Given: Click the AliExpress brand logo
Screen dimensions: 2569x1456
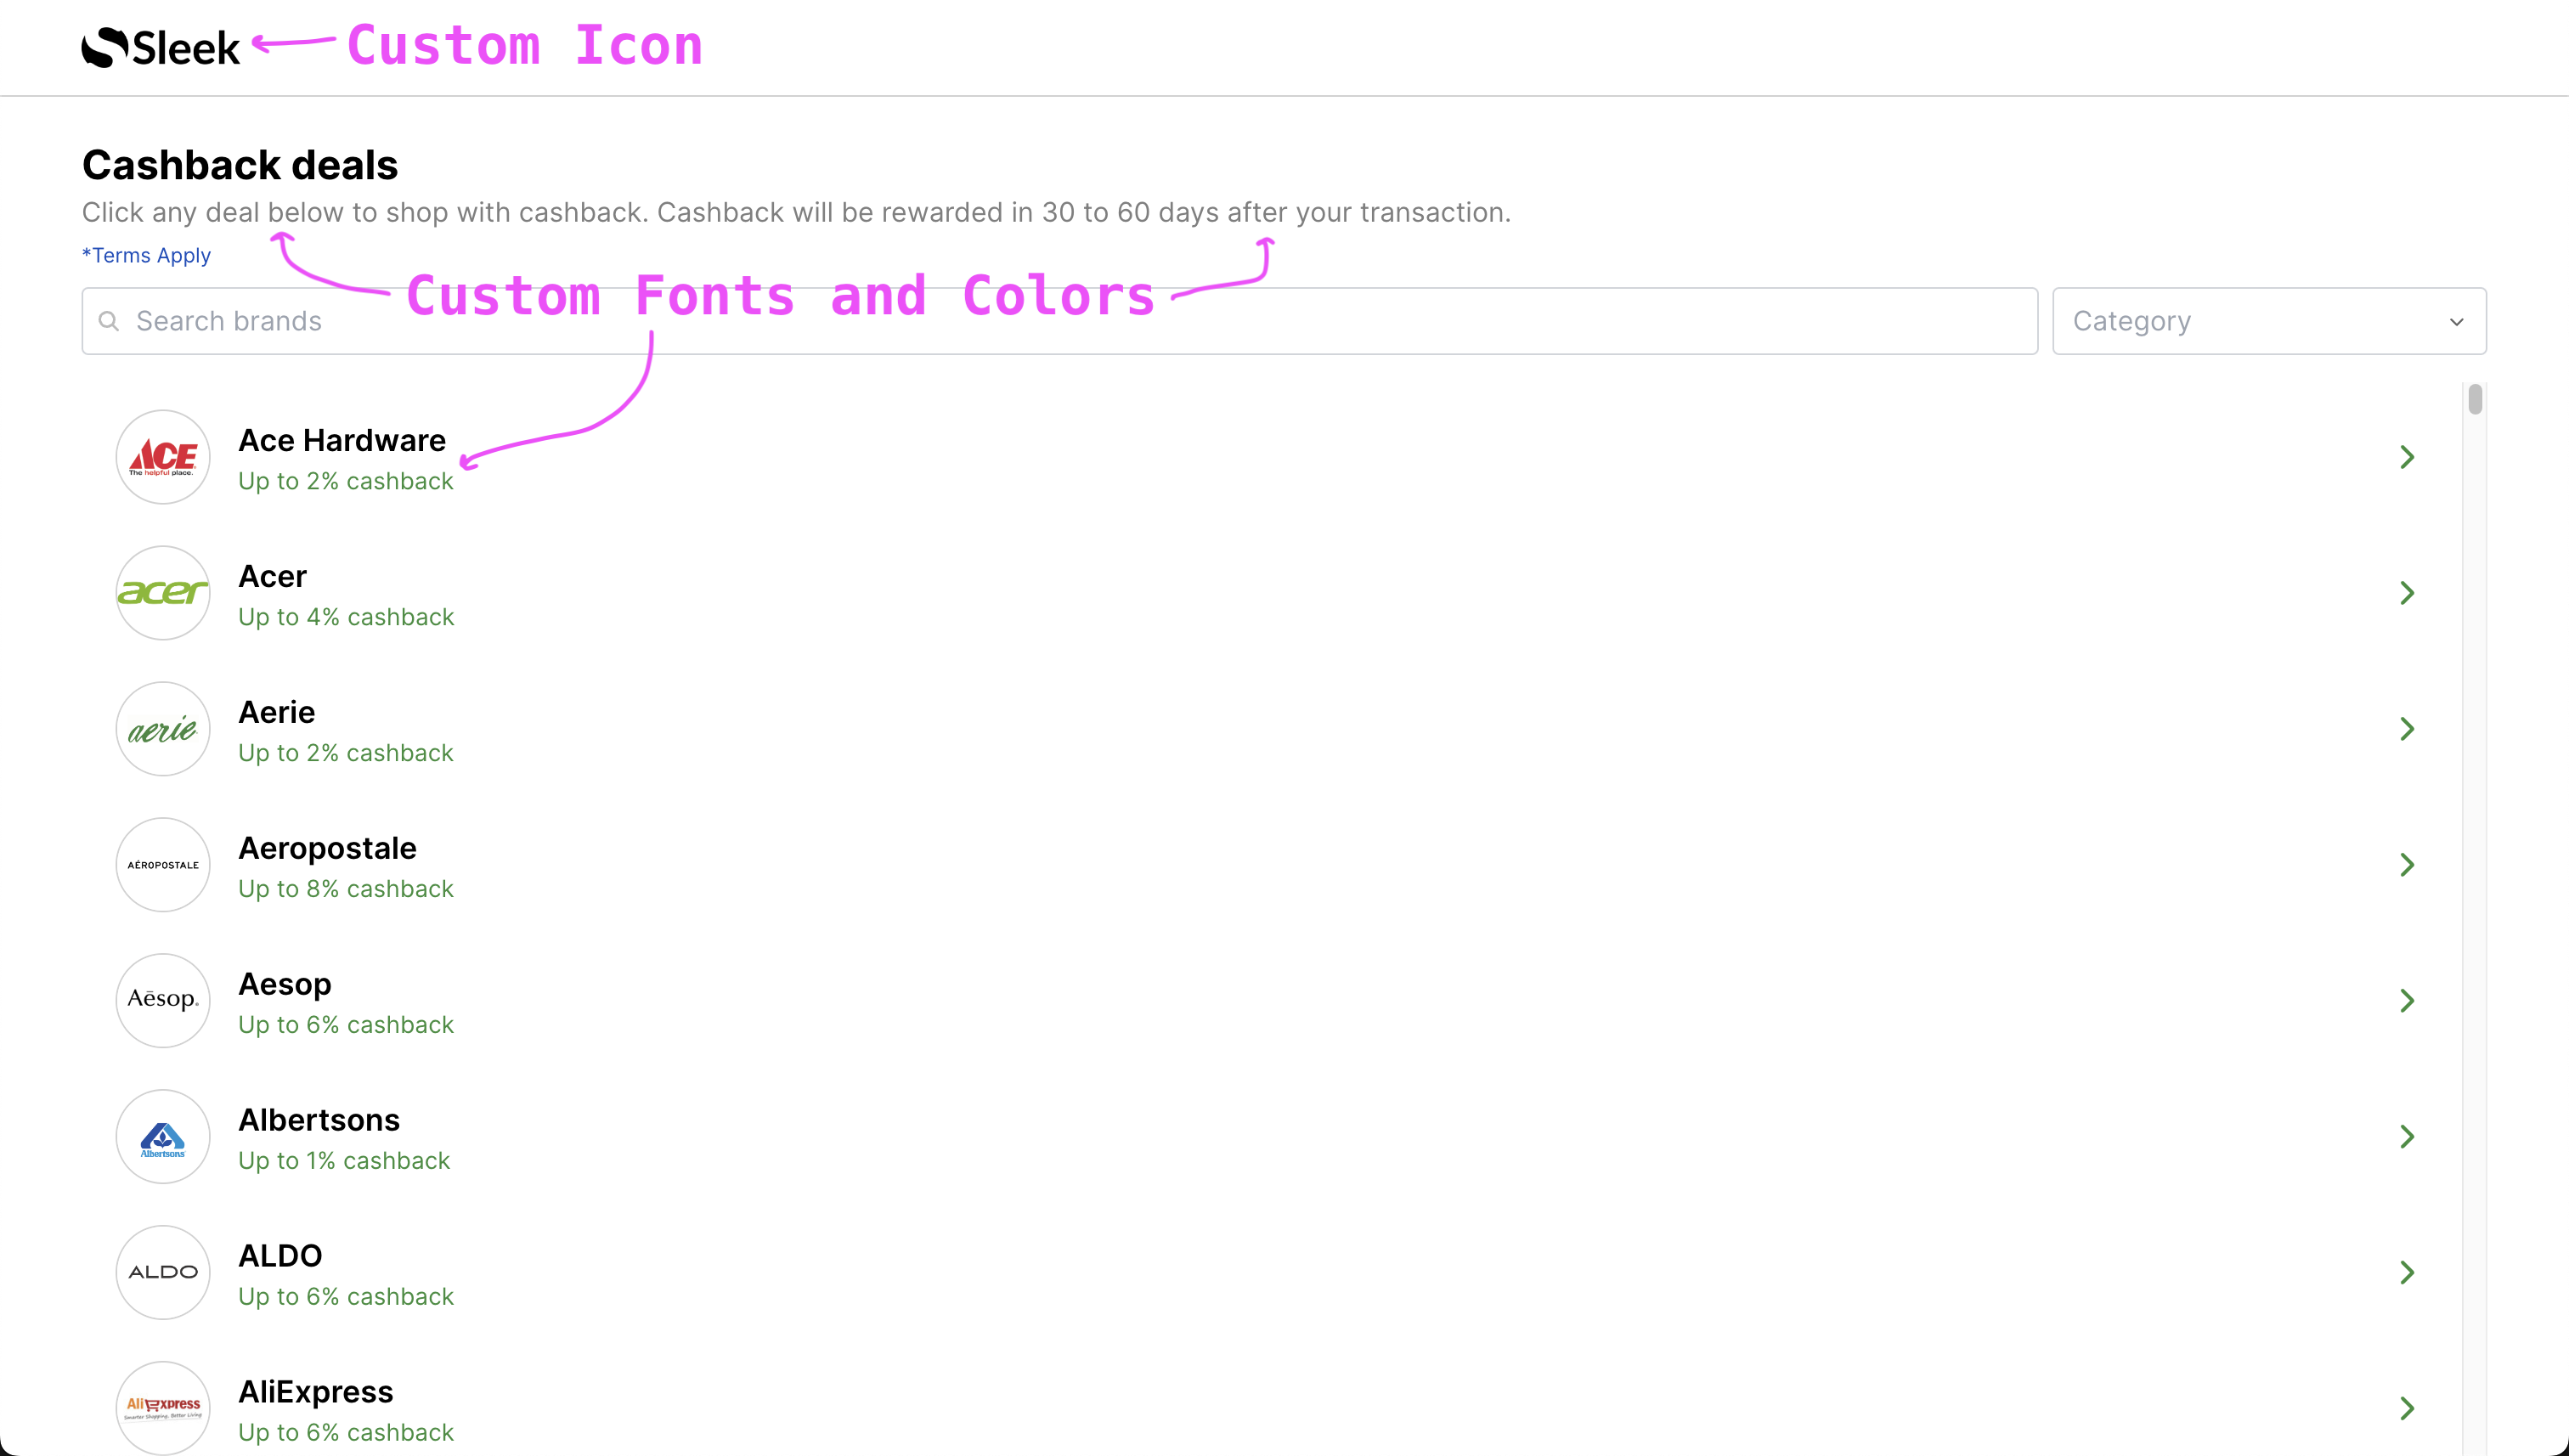Looking at the screenshot, I should (x=163, y=1407).
